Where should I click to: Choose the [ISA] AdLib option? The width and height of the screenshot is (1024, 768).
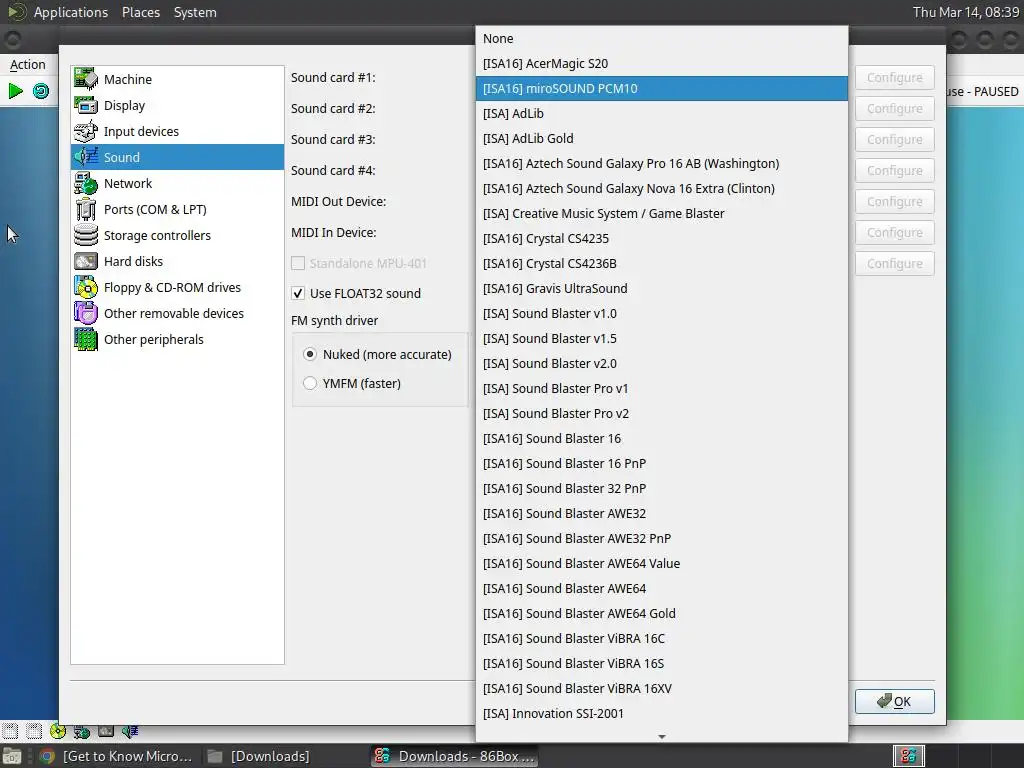[x=662, y=114]
